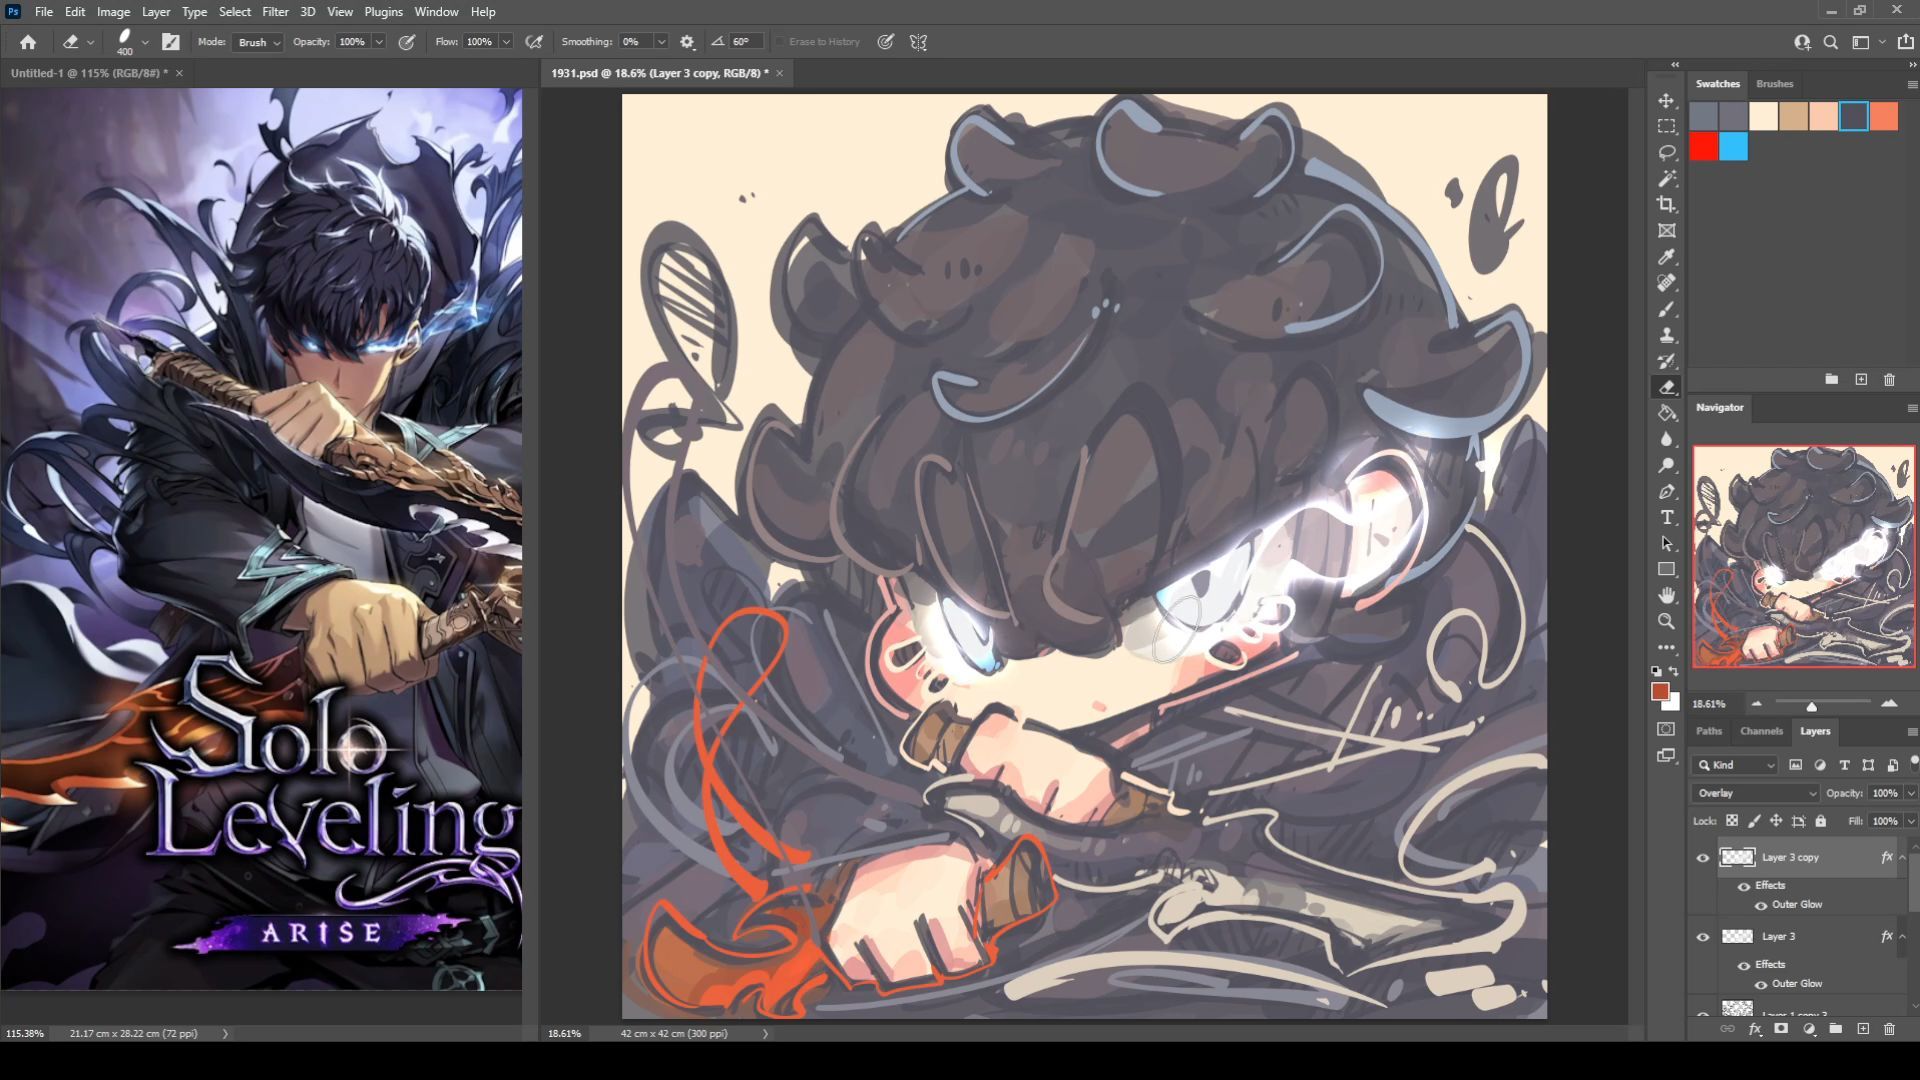The width and height of the screenshot is (1920, 1080).
Task: Activate the Horizontal Type tool
Action: pos(1666,517)
